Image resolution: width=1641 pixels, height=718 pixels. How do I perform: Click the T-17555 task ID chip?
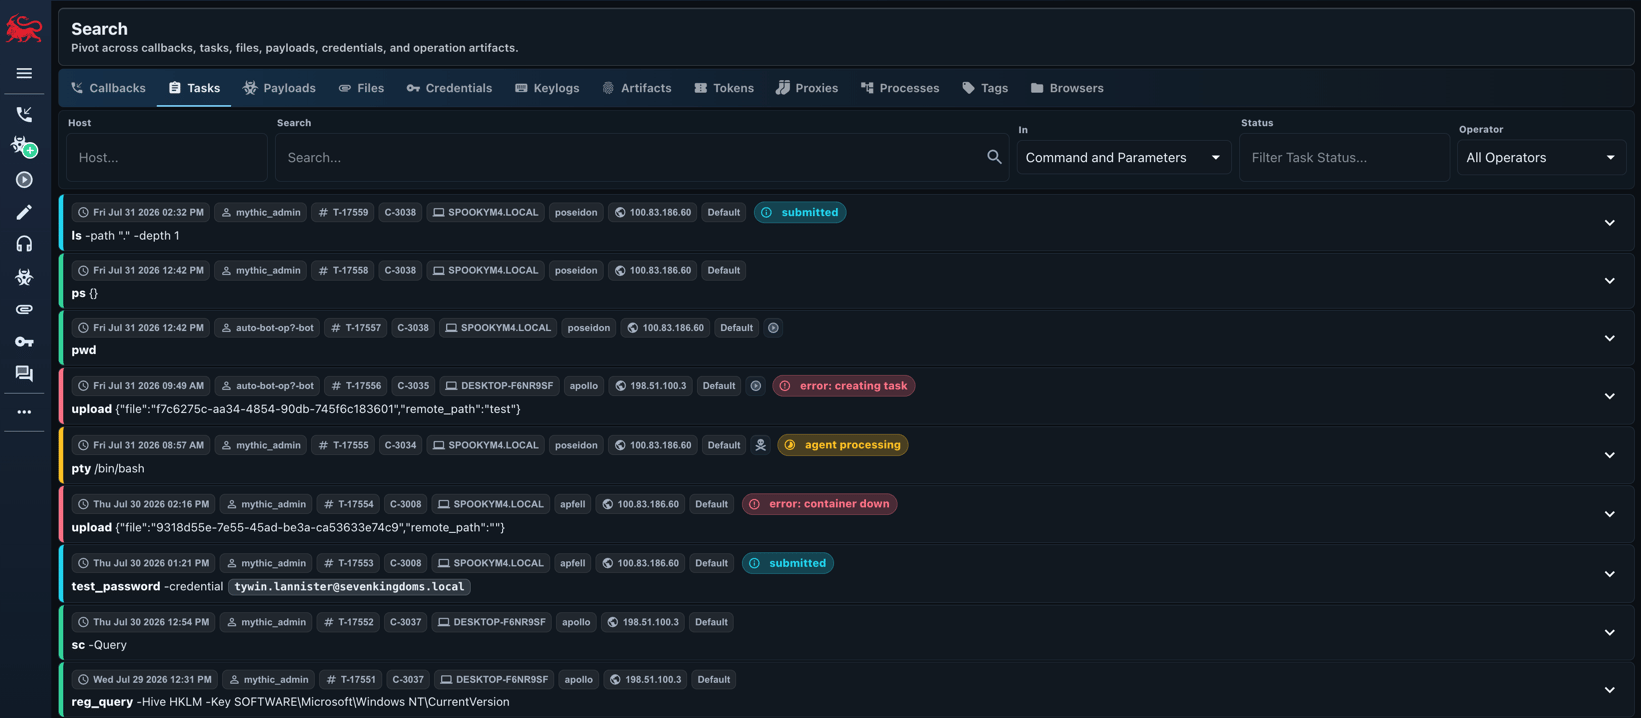click(x=343, y=445)
